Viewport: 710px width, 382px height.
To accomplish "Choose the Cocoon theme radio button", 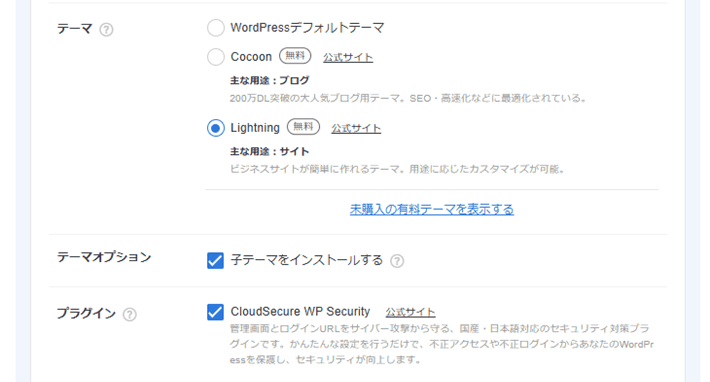I will tap(216, 57).
